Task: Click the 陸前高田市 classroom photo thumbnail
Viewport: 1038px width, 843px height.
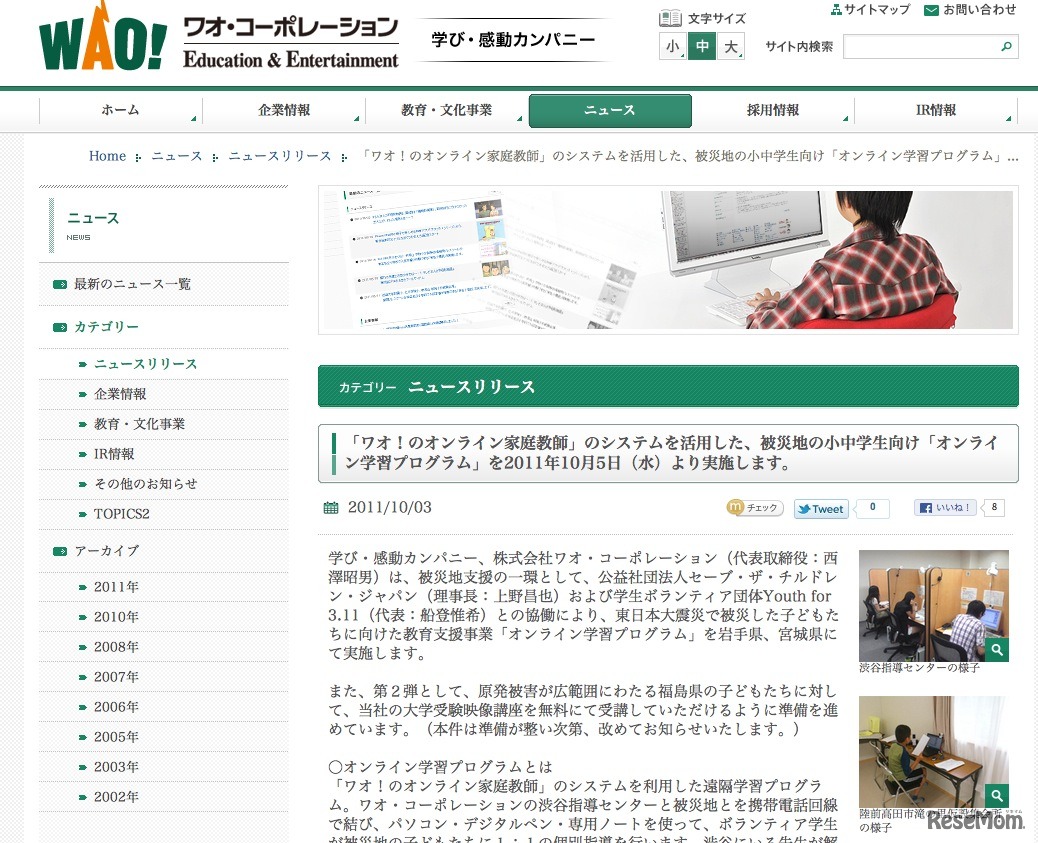Action: tap(933, 751)
